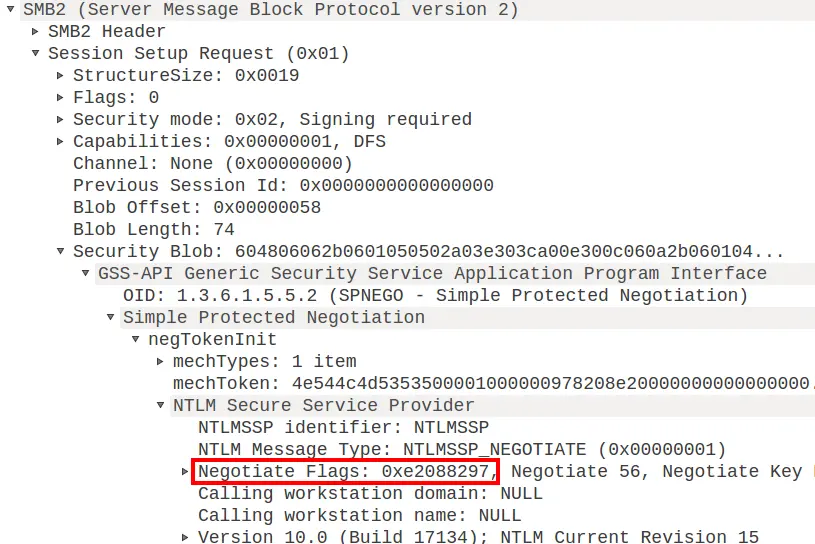This screenshot has width=815, height=544.
Task: Select the NTLM Message Type row
Action: click(x=461, y=450)
